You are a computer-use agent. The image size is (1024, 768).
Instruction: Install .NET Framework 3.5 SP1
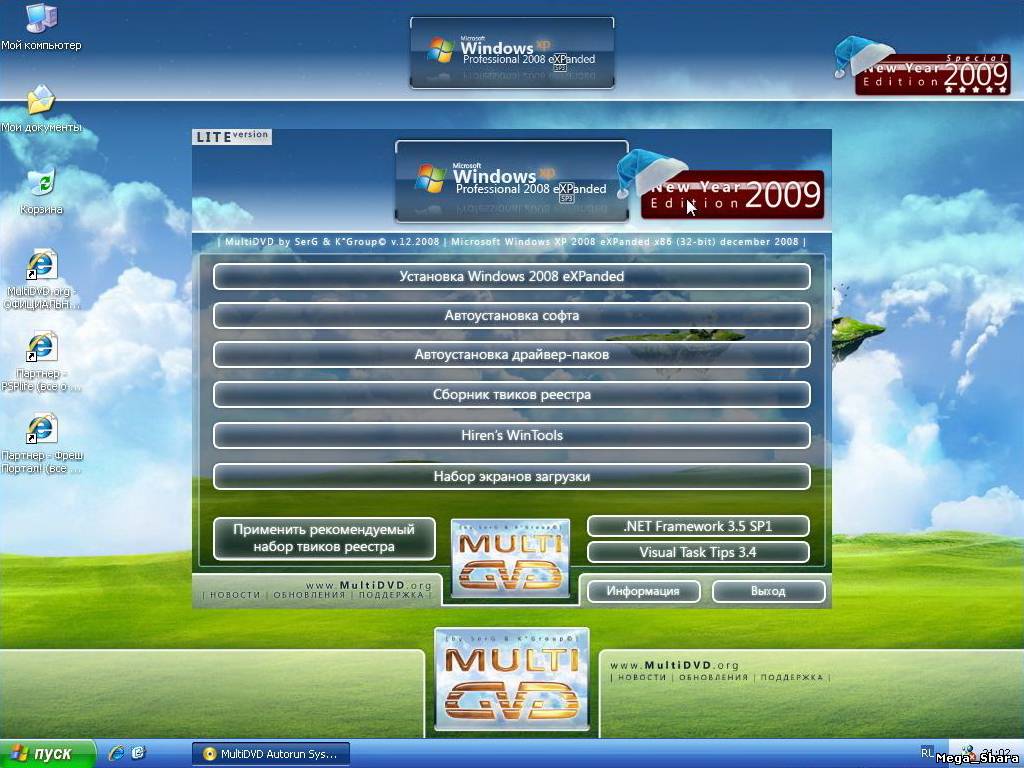(x=698, y=526)
